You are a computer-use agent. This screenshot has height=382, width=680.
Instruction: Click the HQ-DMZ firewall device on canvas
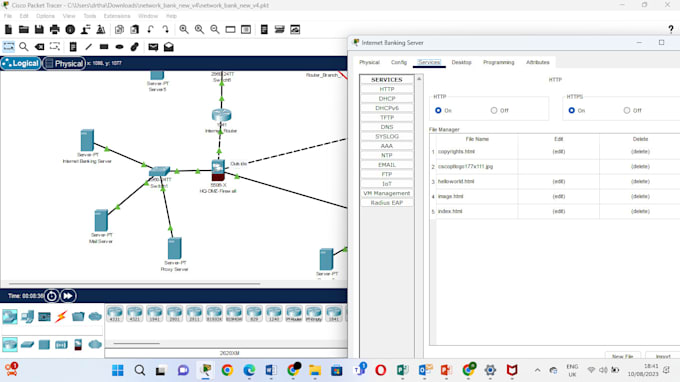(218, 170)
